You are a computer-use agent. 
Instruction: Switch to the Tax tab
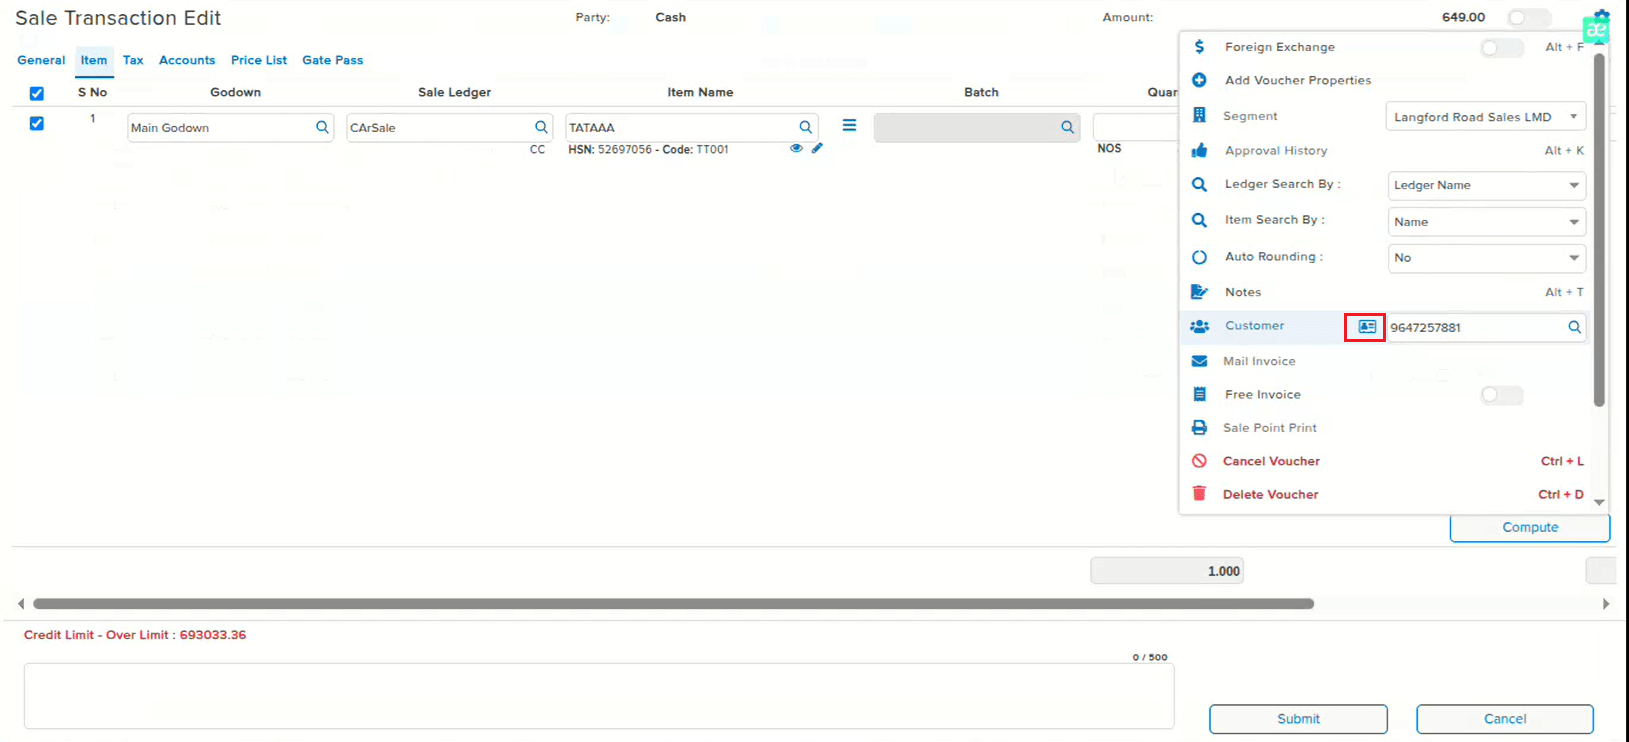click(x=133, y=60)
